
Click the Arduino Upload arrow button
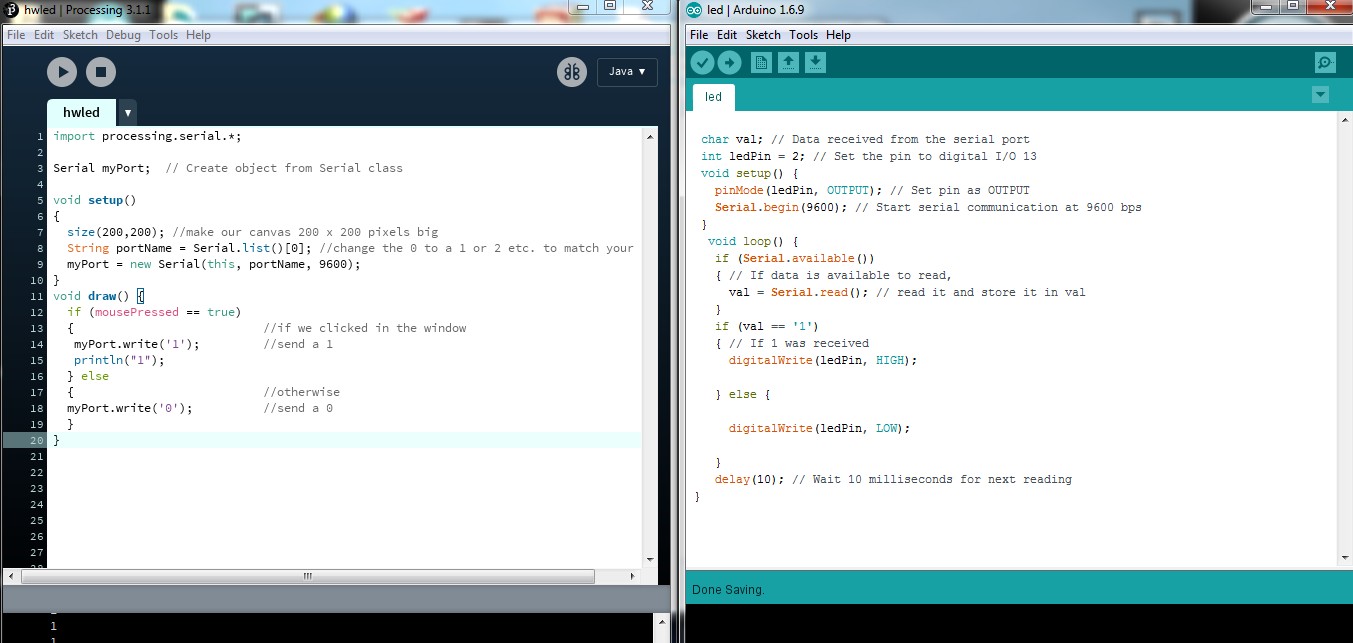pyautogui.click(x=730, y=63)
